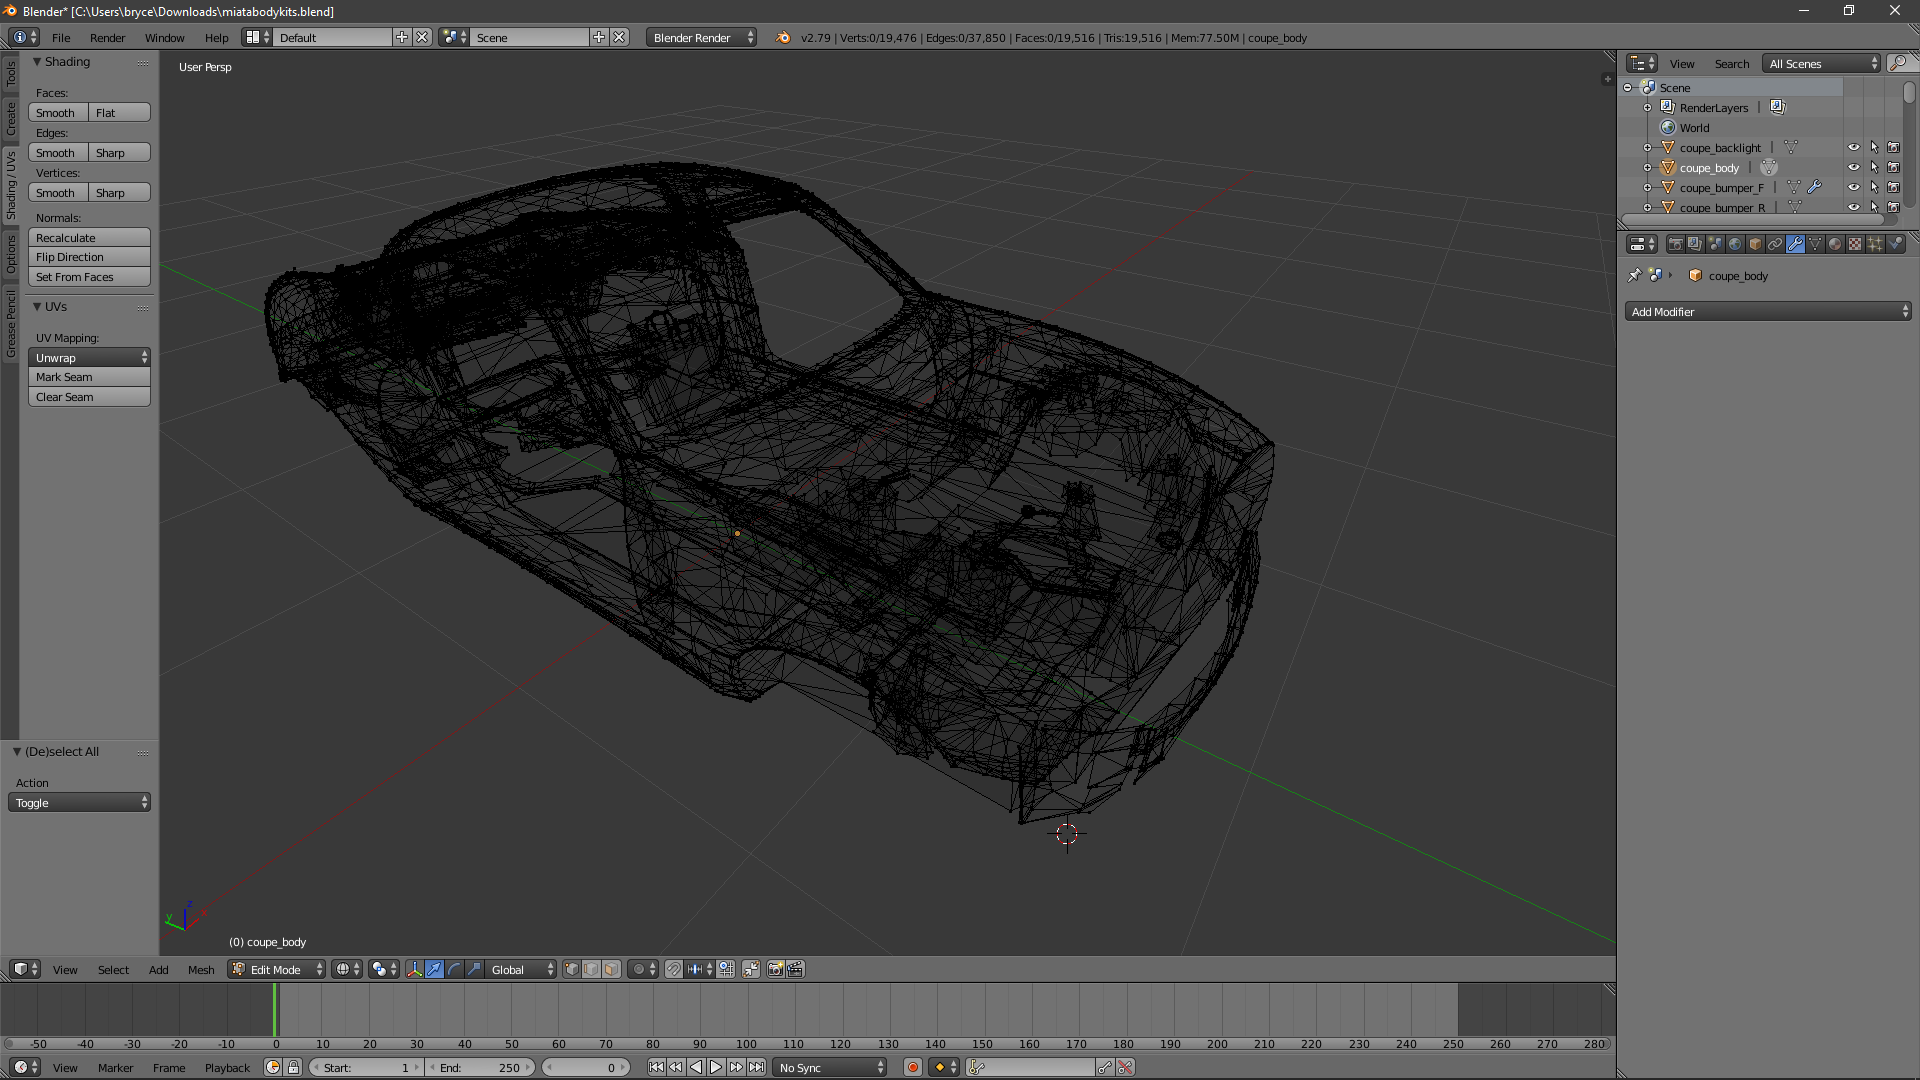The width and height of the screenshot is (1920, 1080).
Task: Open the Object Constraints properties tab
Action: coord(1775,244)
